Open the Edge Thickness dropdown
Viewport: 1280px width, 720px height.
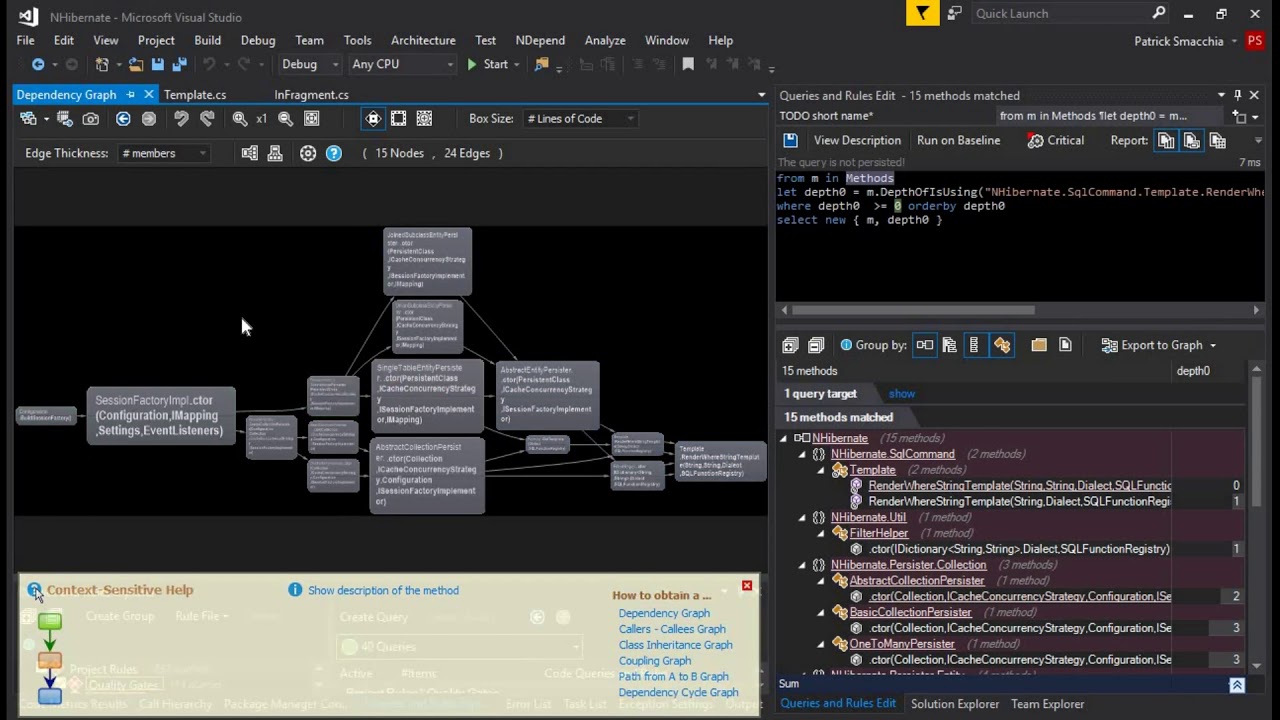(165, 153)
